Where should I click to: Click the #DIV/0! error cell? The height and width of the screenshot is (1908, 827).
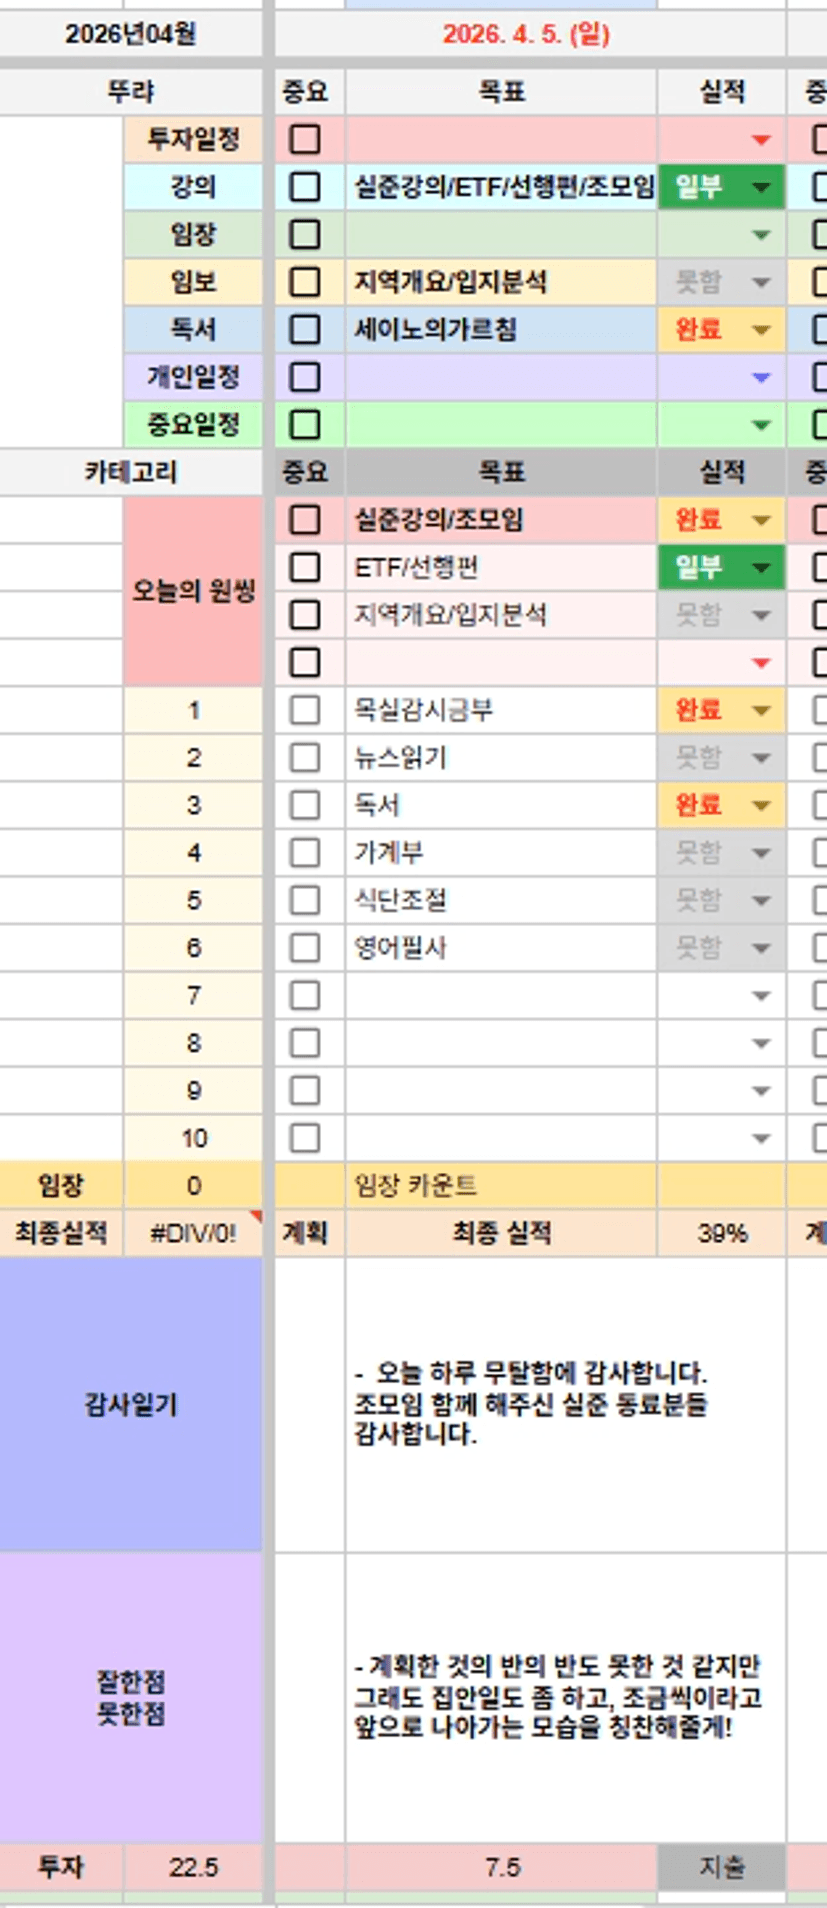193,1233
